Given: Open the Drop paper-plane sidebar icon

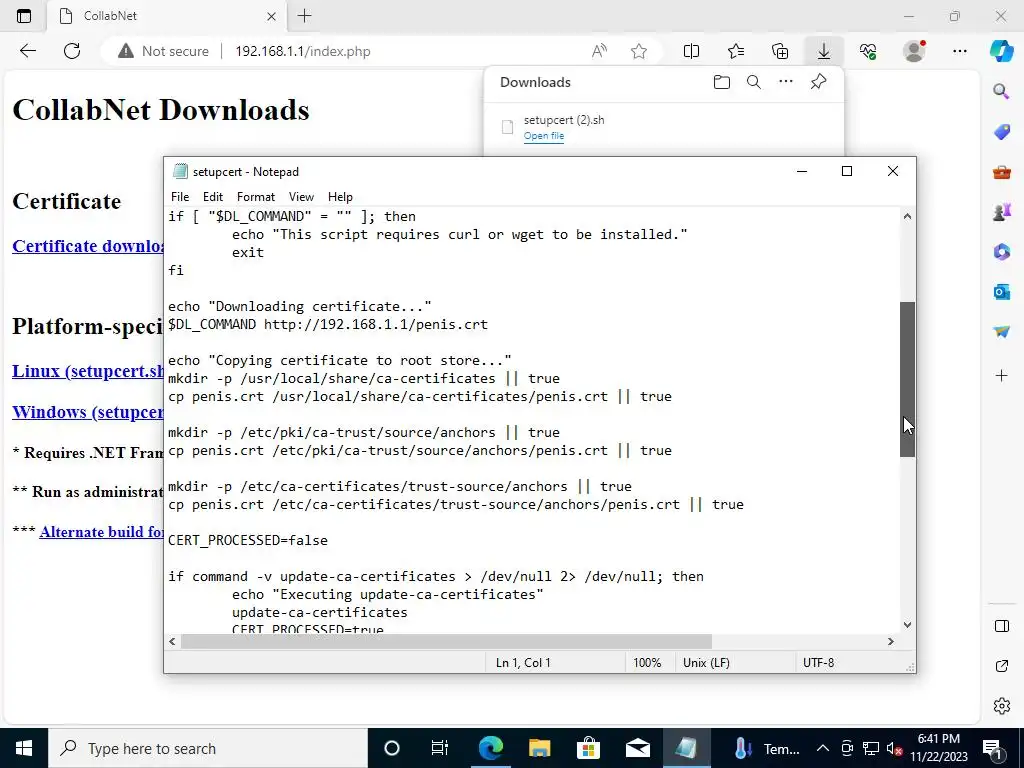Looking at the screenshot, I should tap(1001, 332).
